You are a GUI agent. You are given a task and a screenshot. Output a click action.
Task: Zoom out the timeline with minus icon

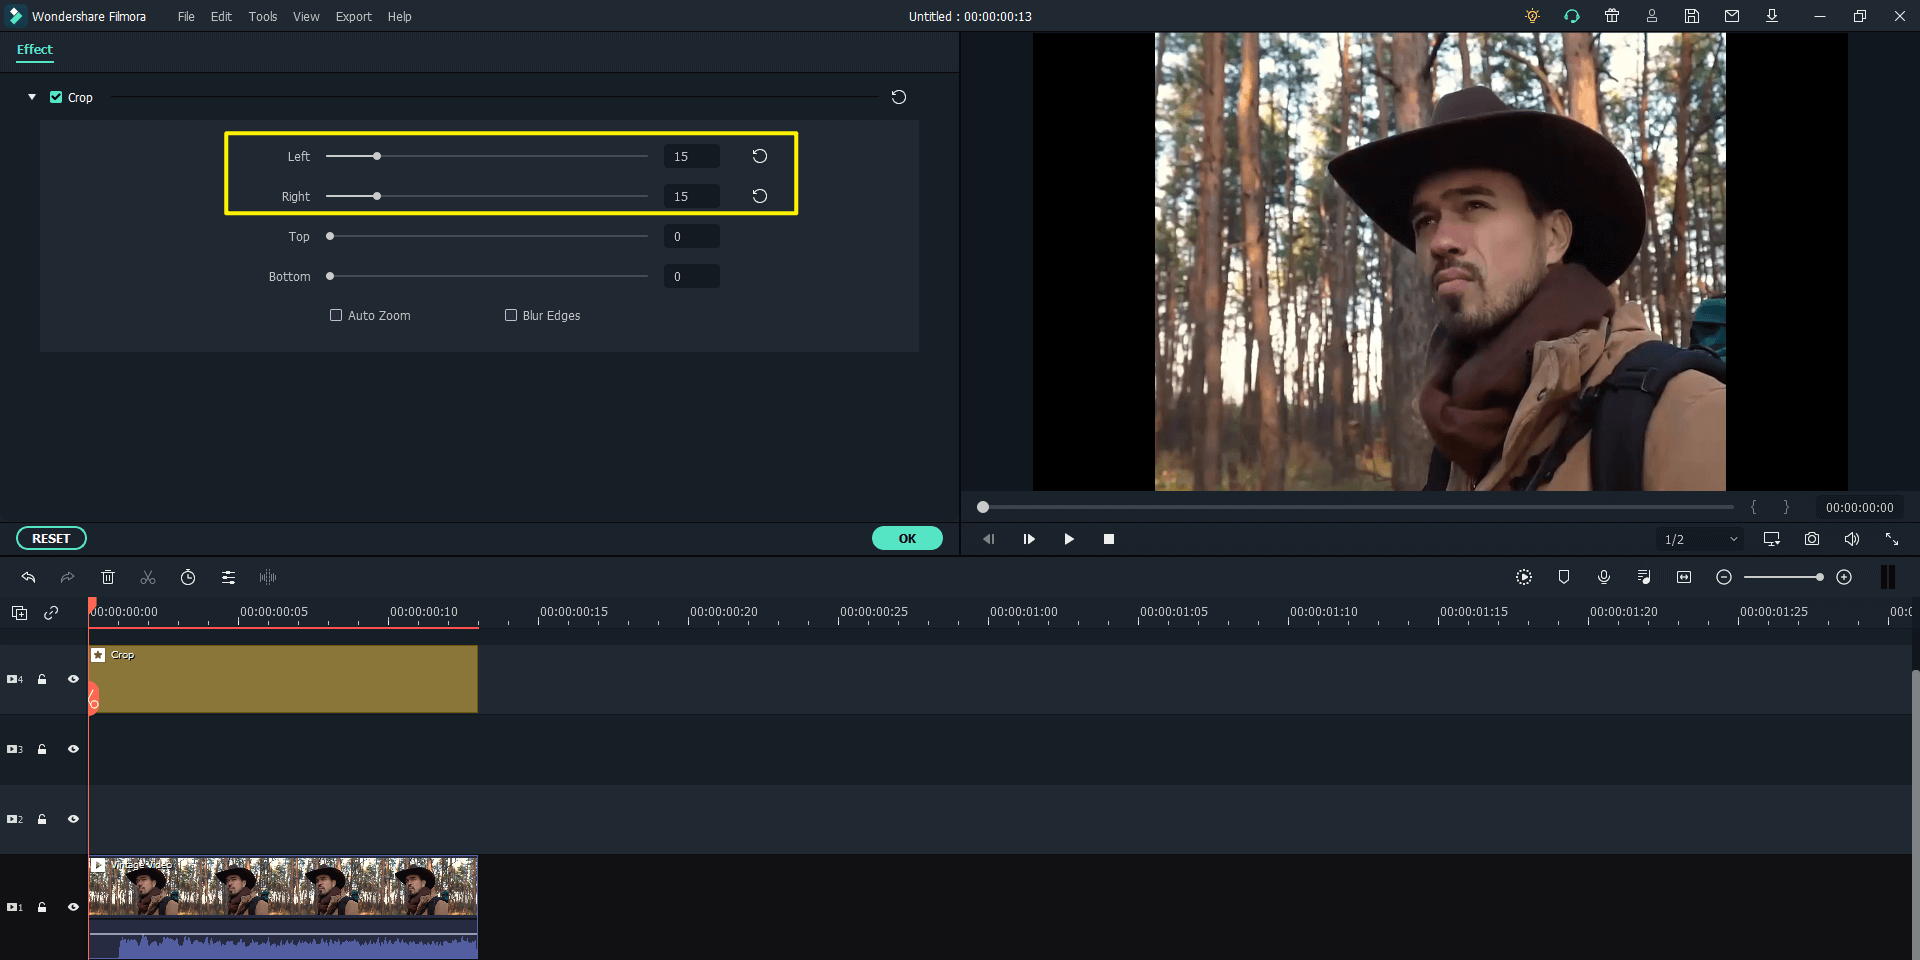pos(1724,577)
